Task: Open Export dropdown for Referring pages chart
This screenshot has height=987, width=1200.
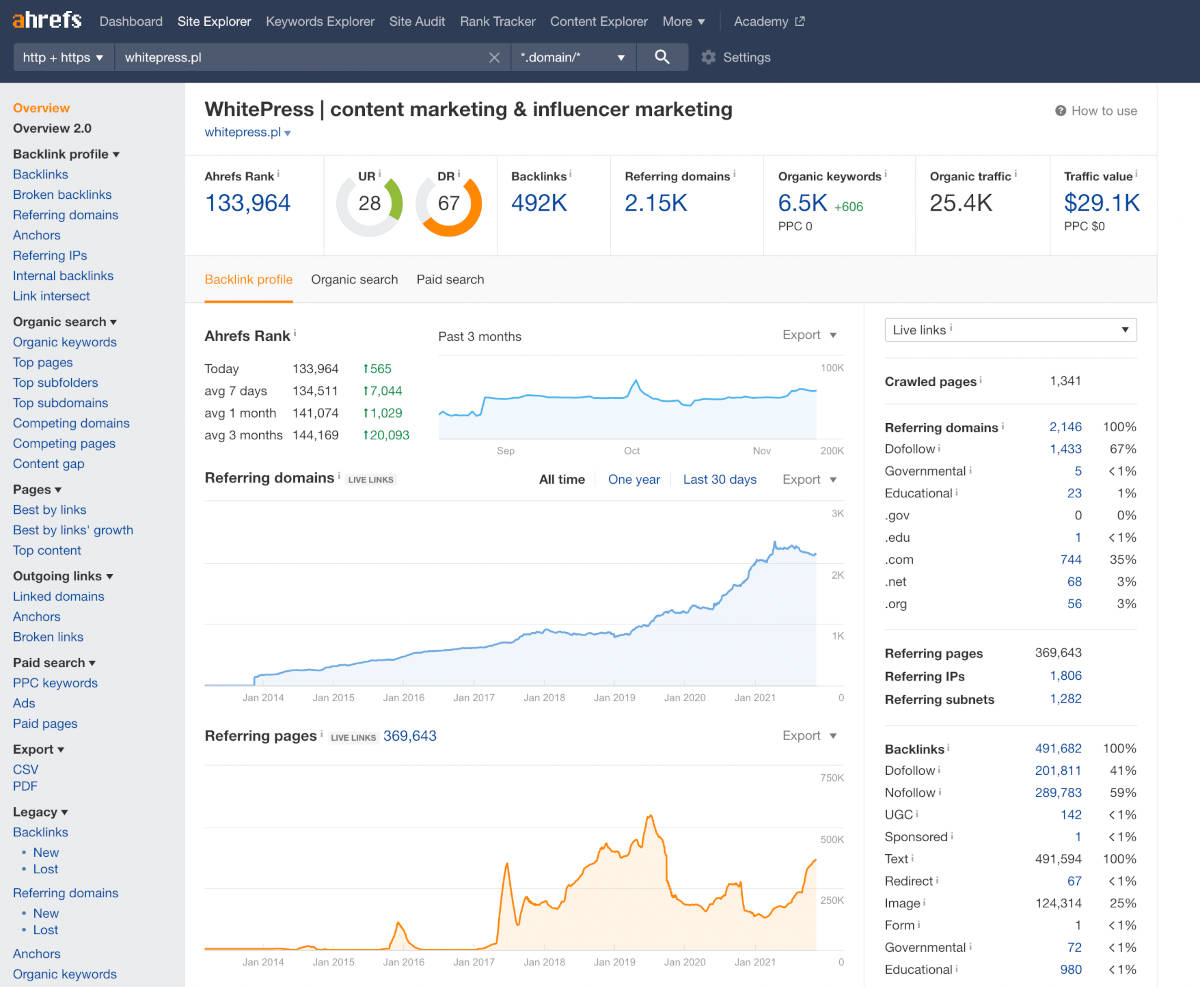Action: point(810,735)
